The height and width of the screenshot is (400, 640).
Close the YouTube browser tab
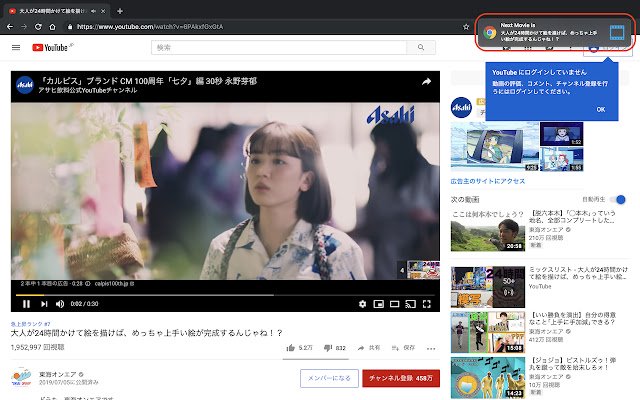(103, 11)
